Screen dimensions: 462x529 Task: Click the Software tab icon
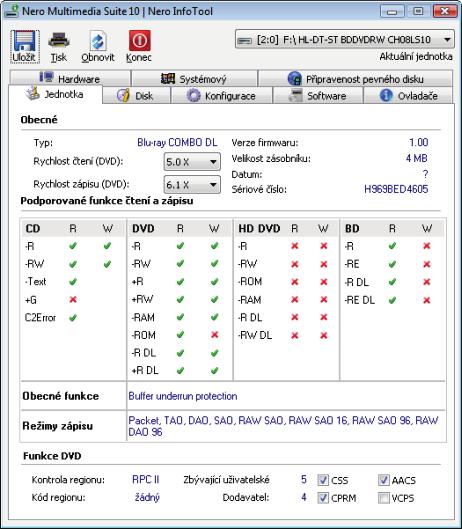tap(296, 95)
